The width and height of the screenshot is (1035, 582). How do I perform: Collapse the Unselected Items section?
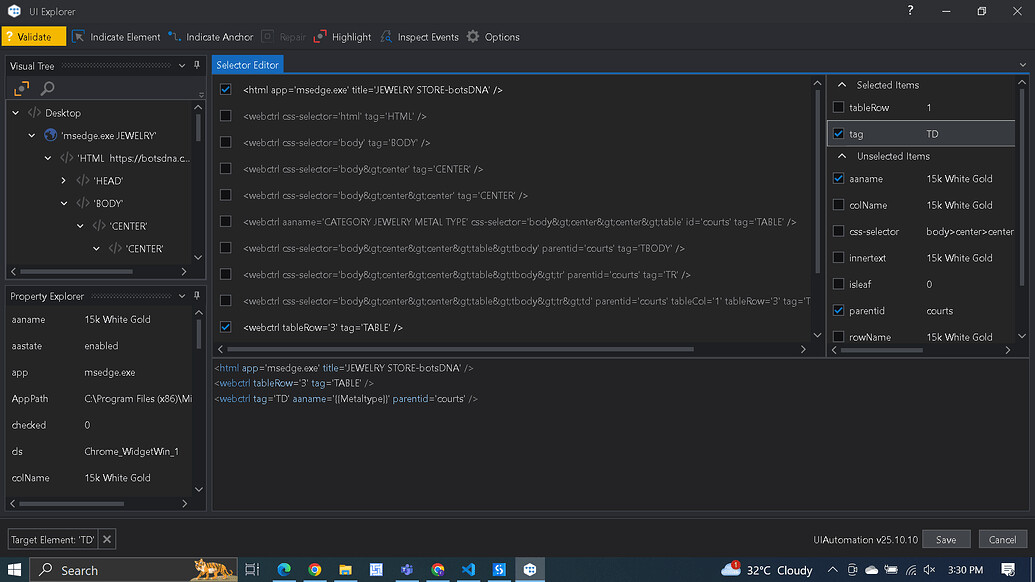click(842, 156)
